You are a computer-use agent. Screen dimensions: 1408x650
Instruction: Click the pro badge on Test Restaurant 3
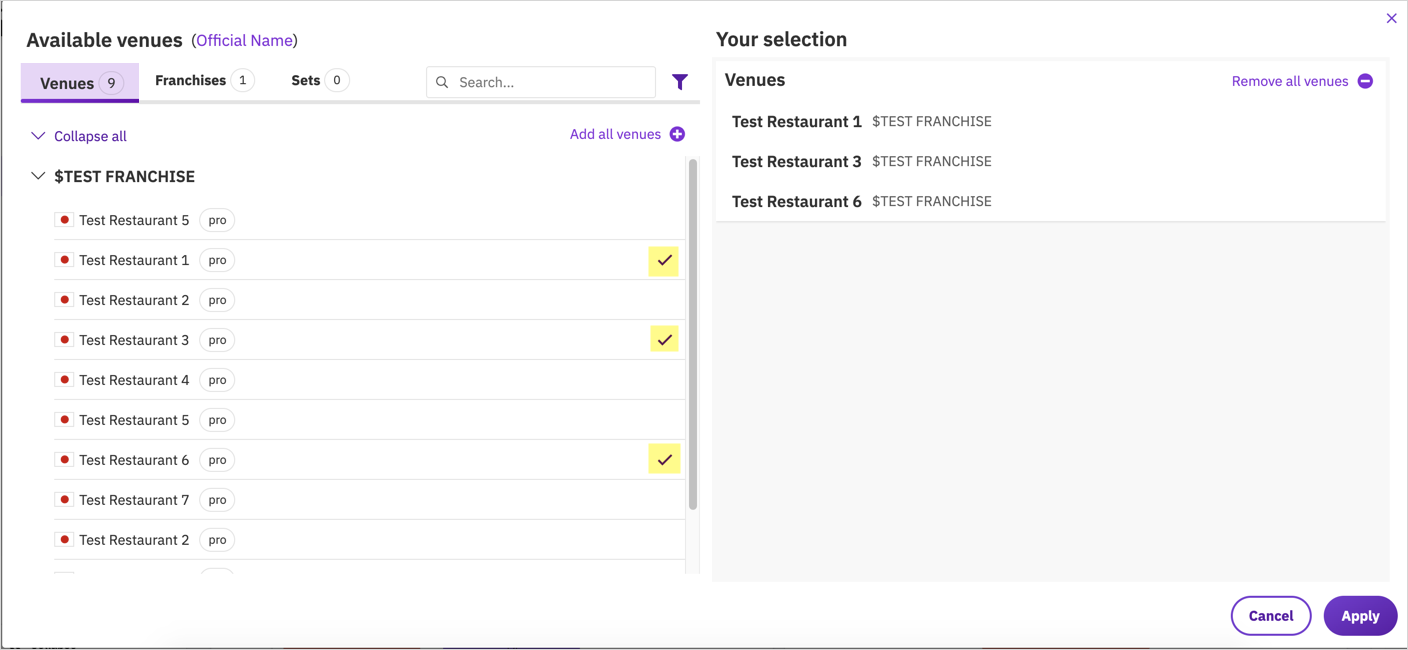[x=217, y=340]
